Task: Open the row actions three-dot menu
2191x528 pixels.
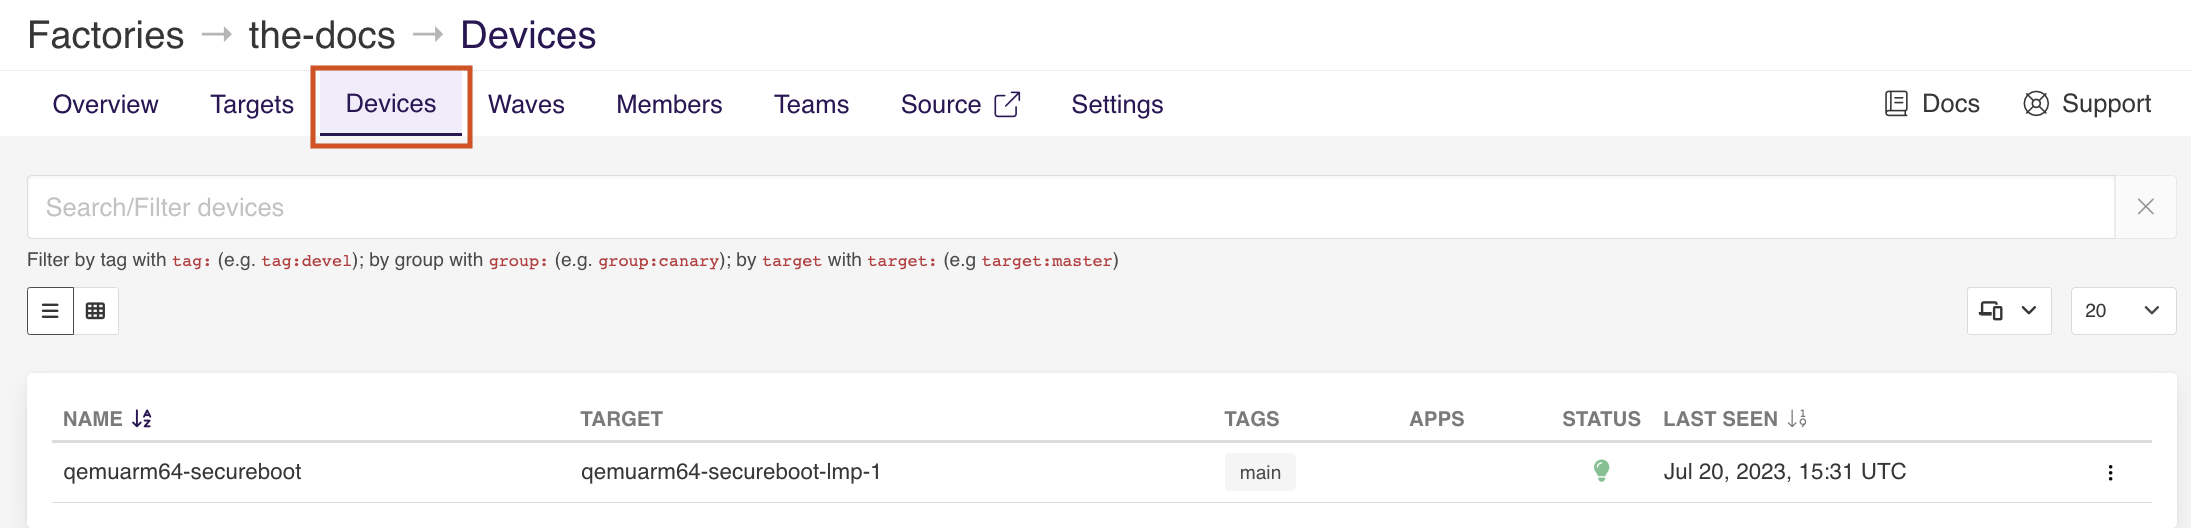Action: (2110, 473)
